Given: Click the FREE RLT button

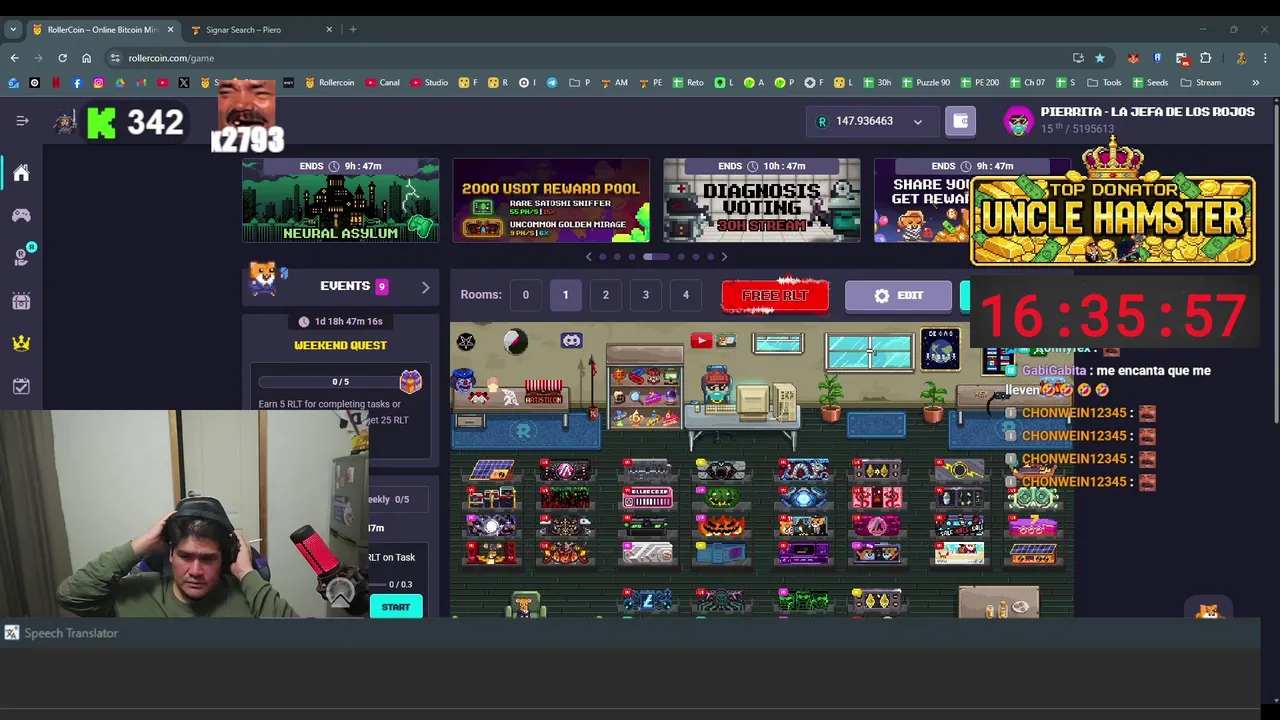Looking at the screenshot, I should (x=775, y=296).
